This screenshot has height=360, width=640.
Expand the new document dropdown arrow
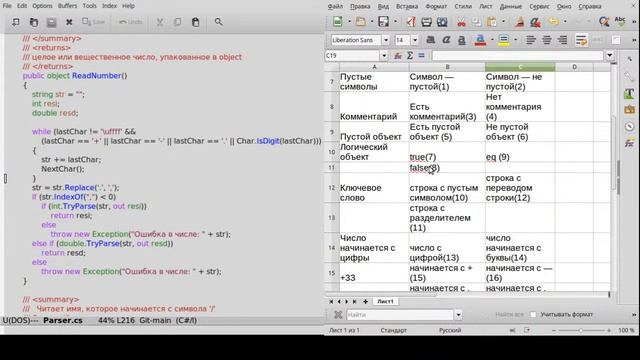tap(349, 22)
